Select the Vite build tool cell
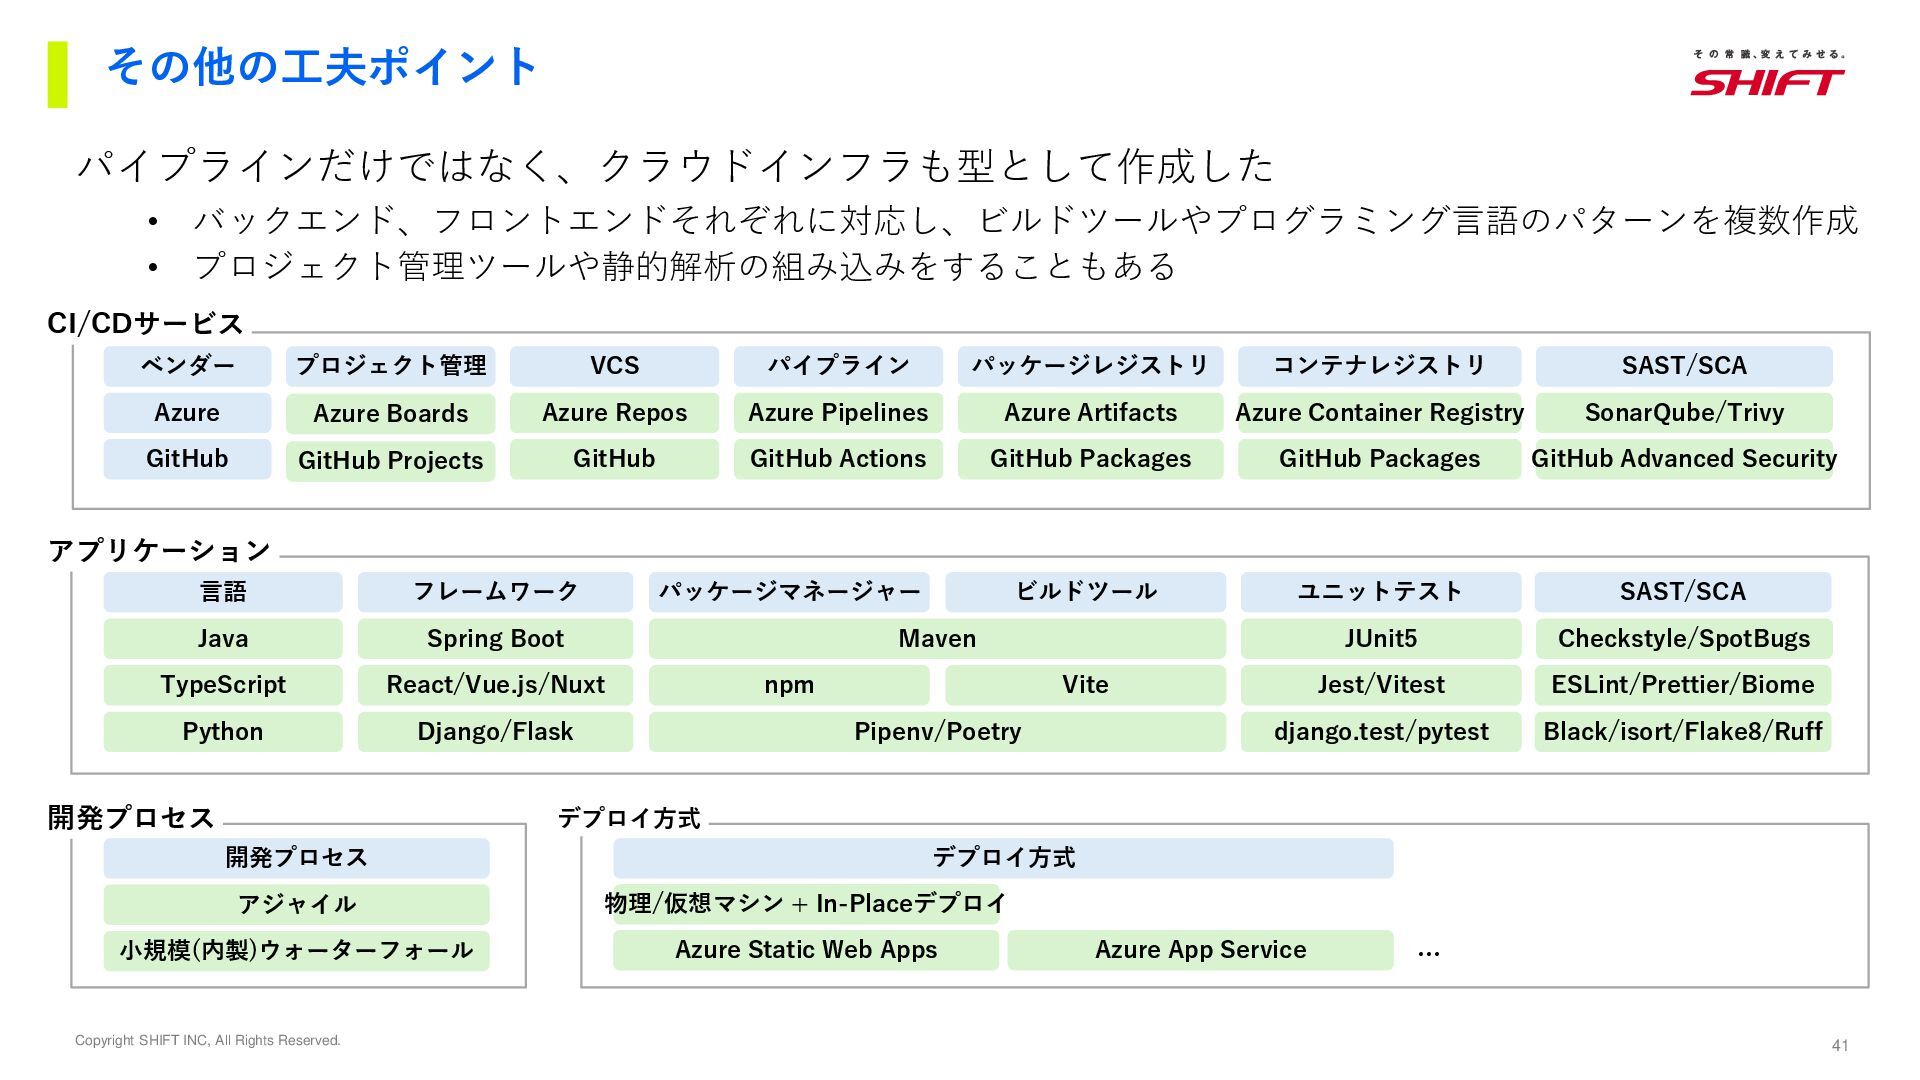Image resolution: width=1920 pixels, height=1080 pixels. (1085, 685)
